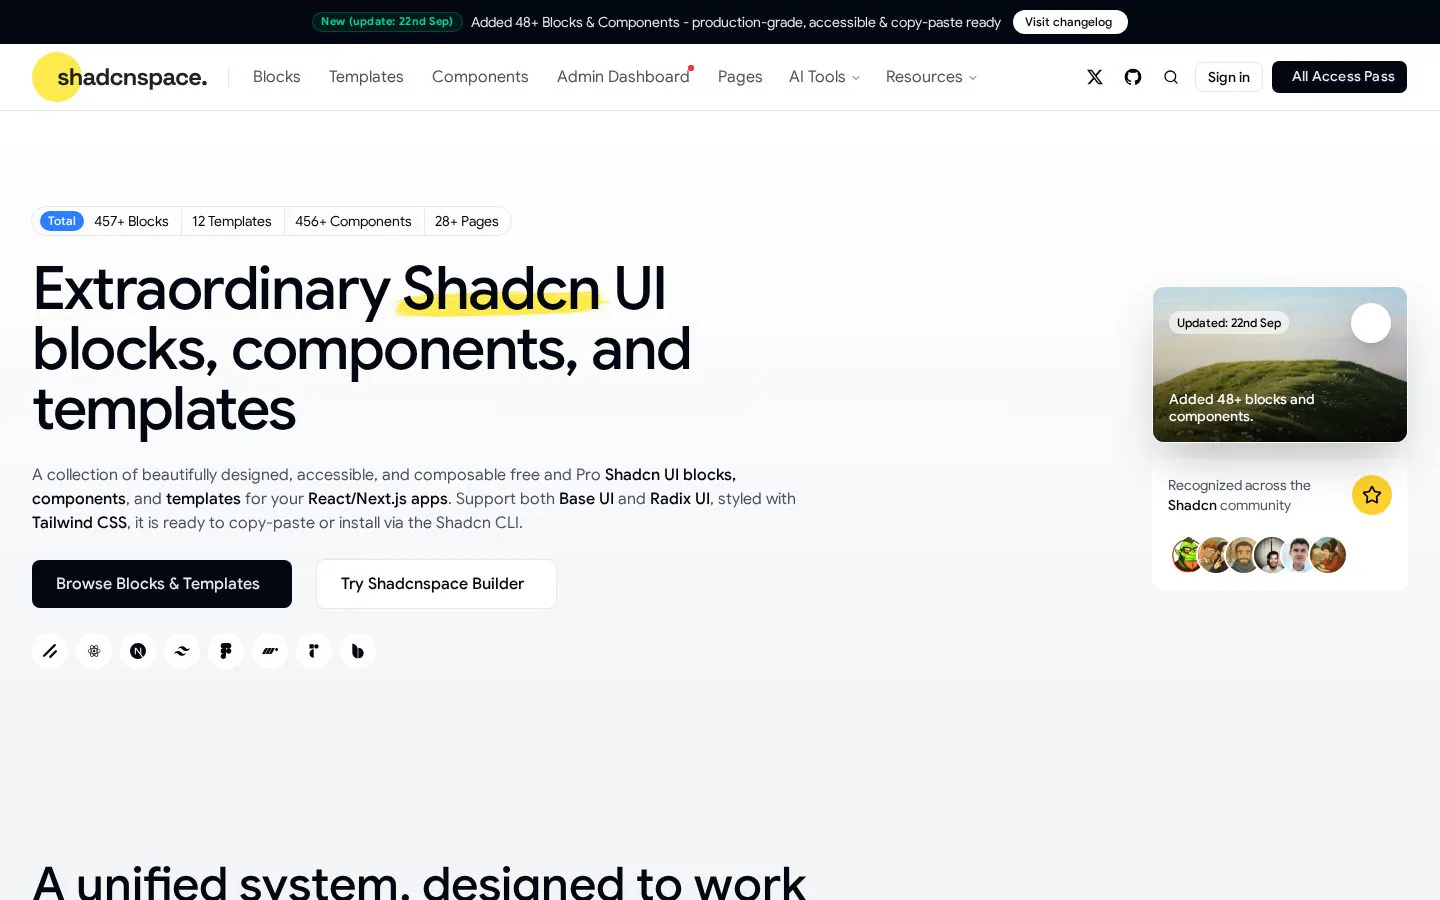
Task: Click the '457+ Blocks' stat
Action: coord(131,221)
